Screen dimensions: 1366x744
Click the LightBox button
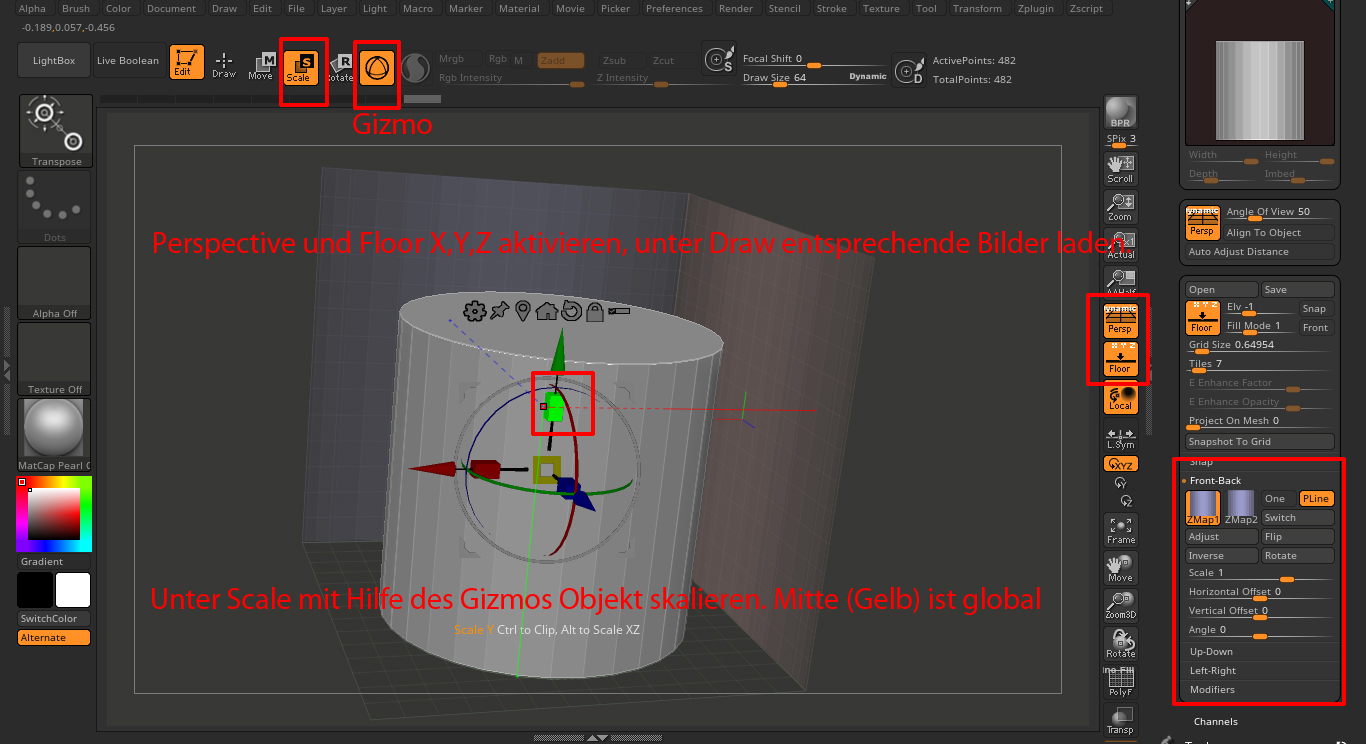click(x=54, y=61)
